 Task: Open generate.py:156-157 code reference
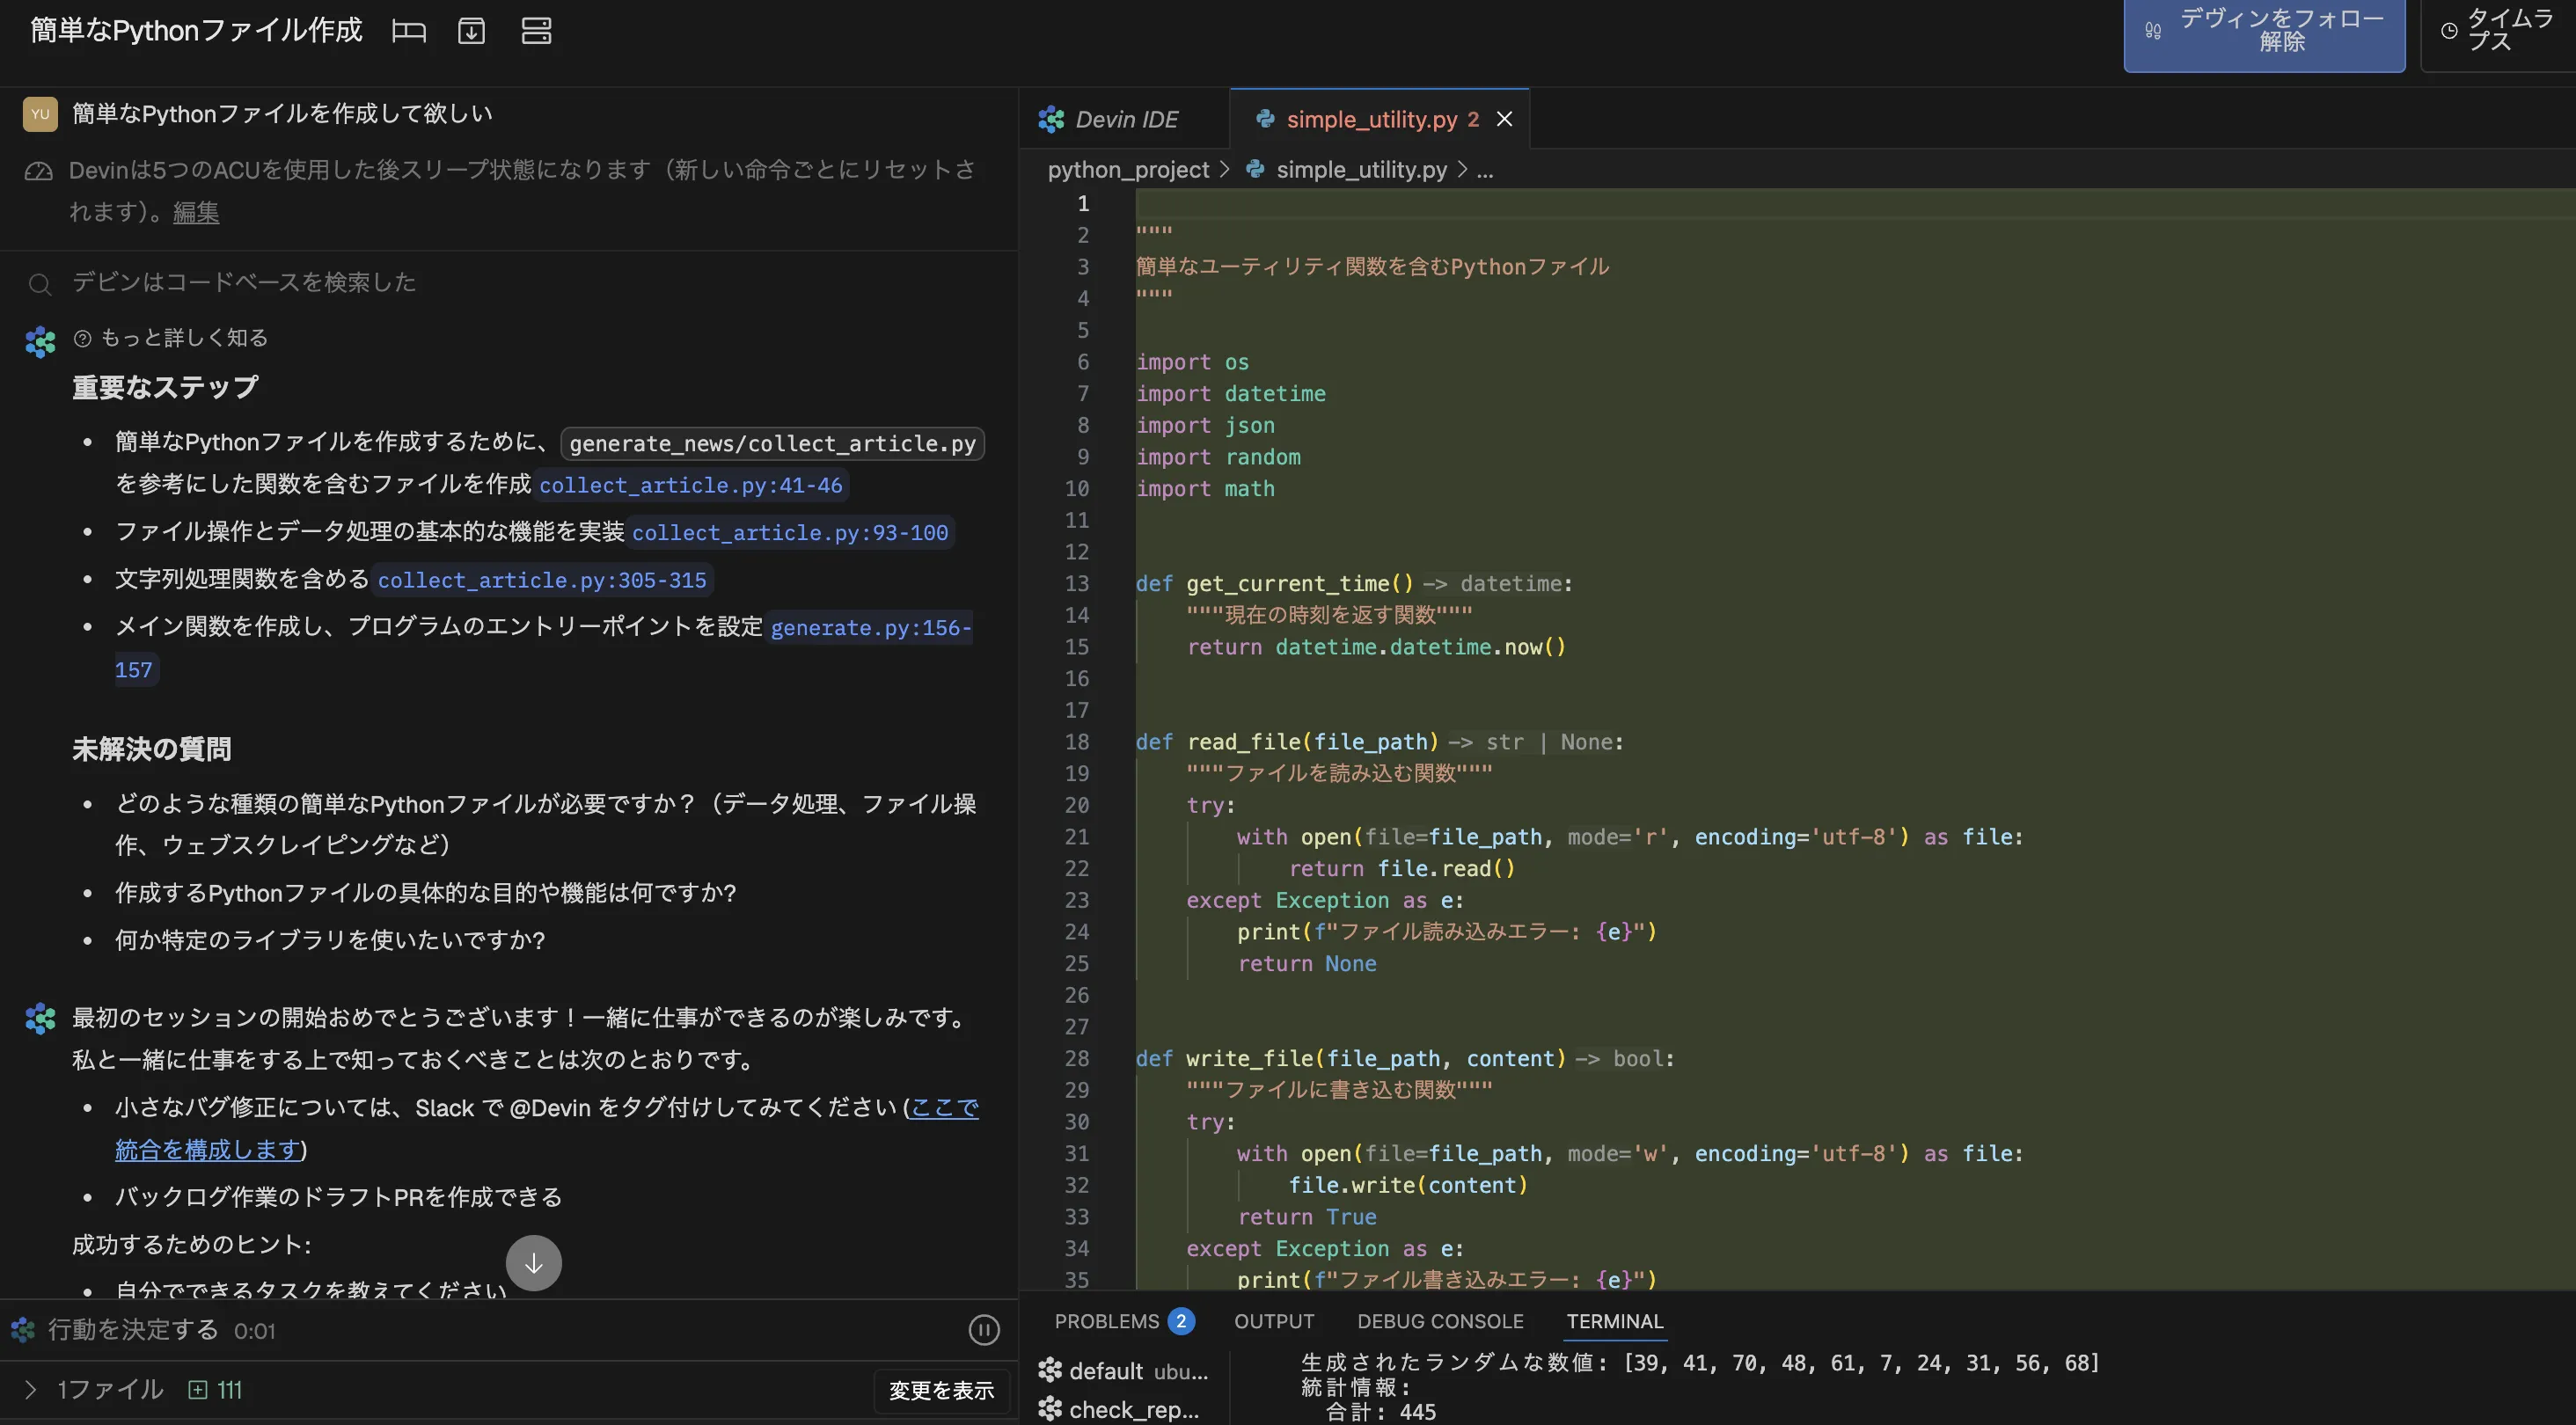point(870,628)
